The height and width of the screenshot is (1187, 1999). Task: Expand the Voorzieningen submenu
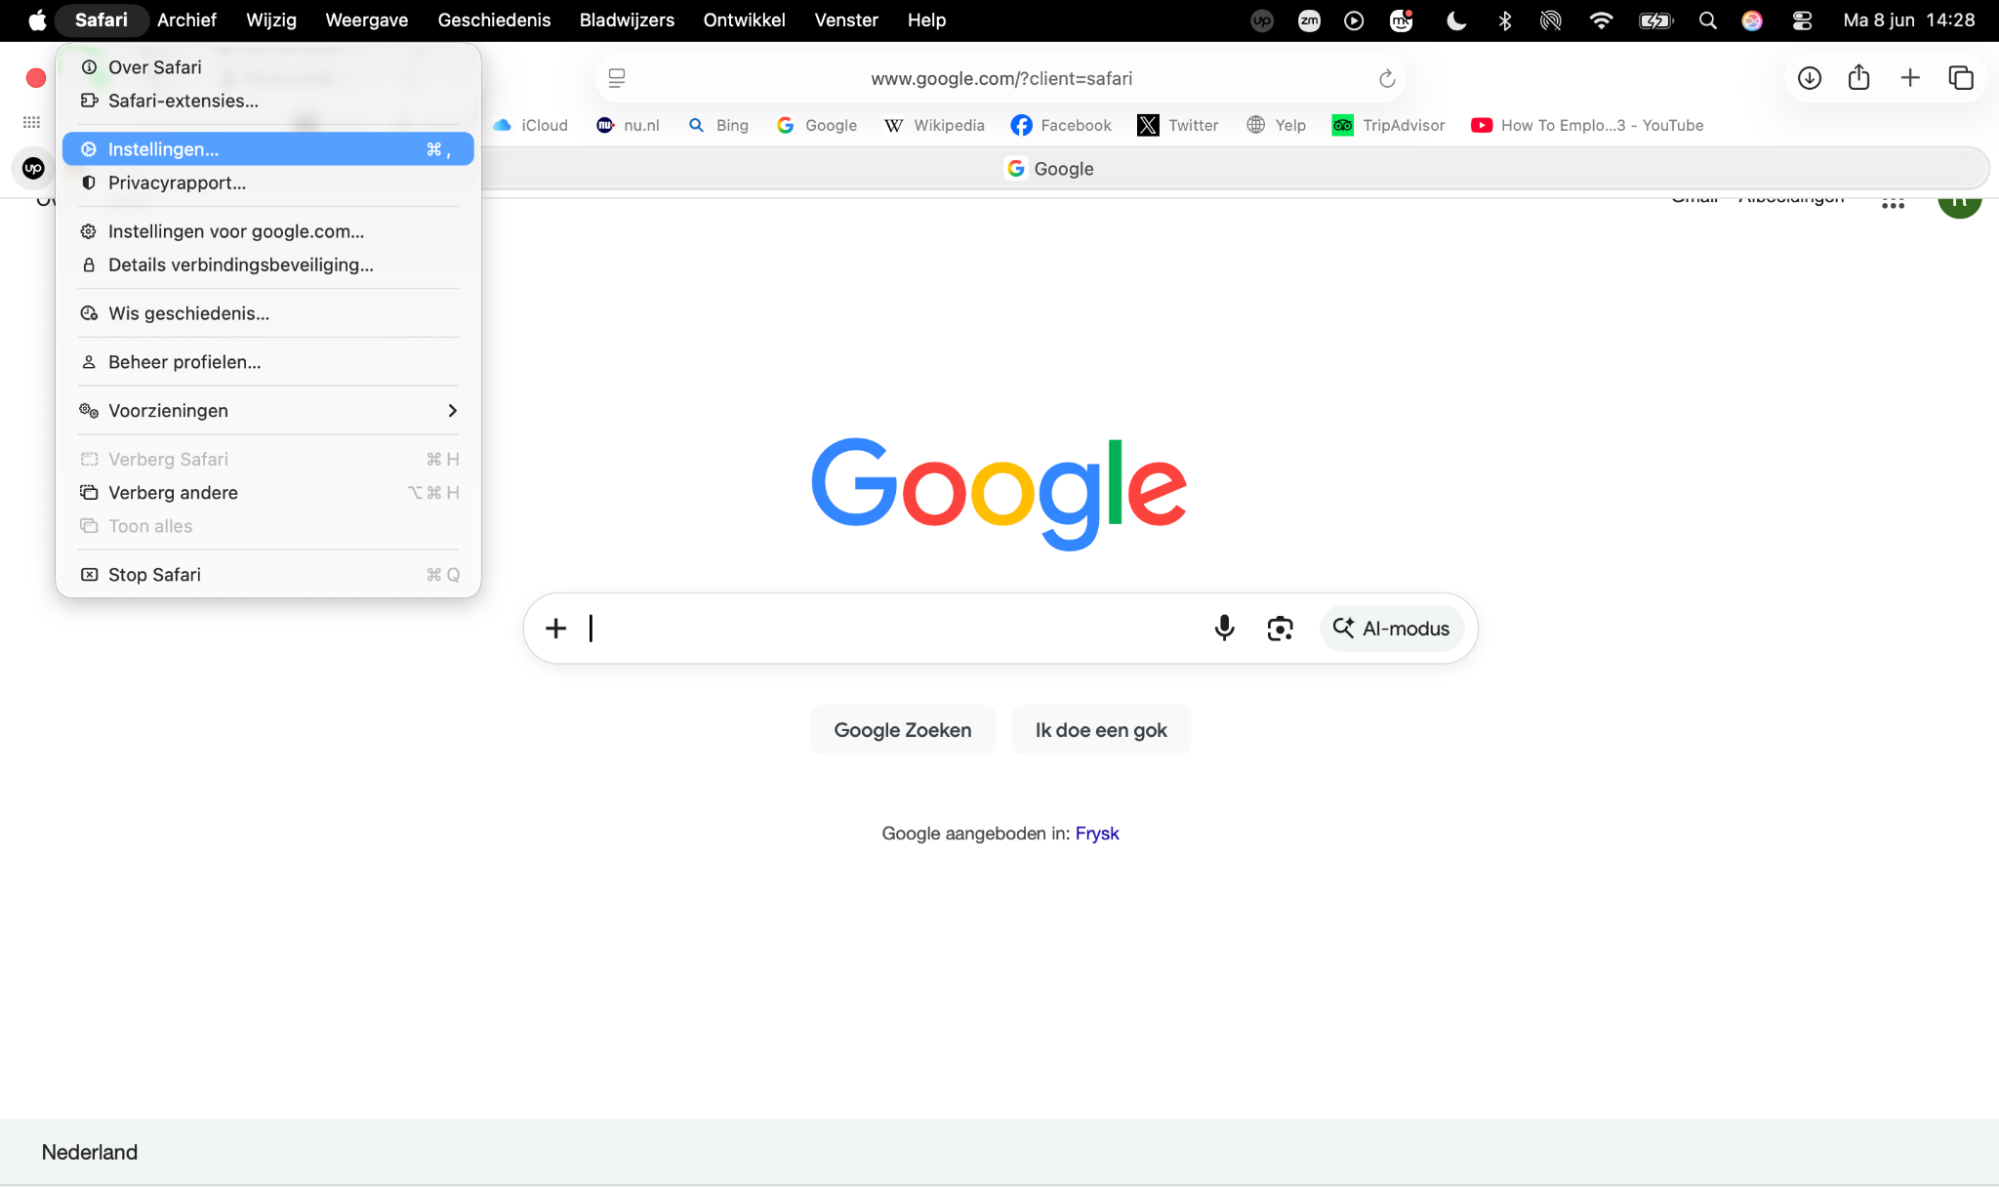(268, 411)
